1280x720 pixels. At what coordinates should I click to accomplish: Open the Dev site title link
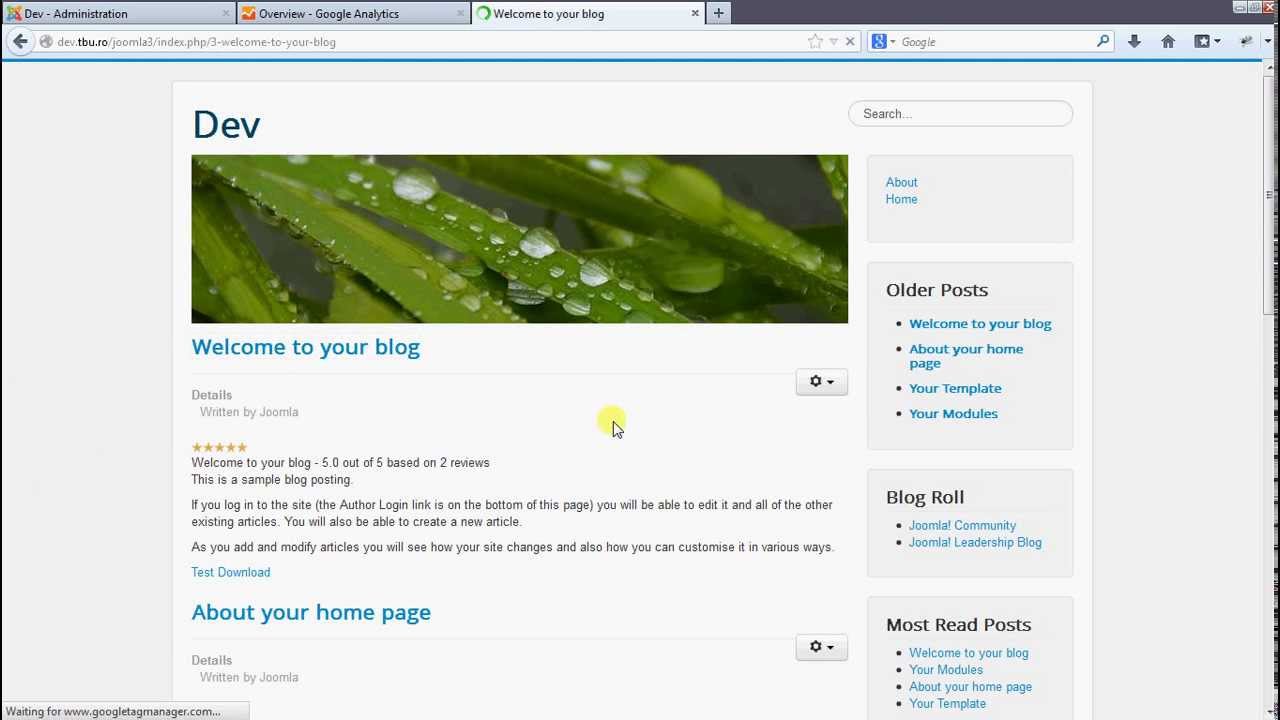(x=226, y=125)
